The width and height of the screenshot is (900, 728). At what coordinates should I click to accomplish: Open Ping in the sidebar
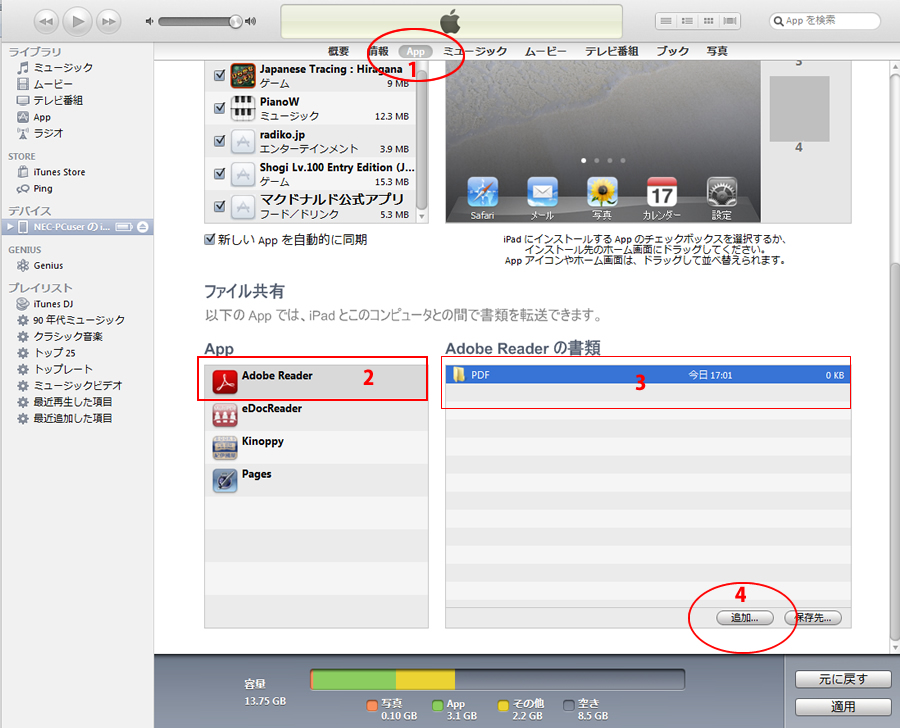tap(34, 188)
